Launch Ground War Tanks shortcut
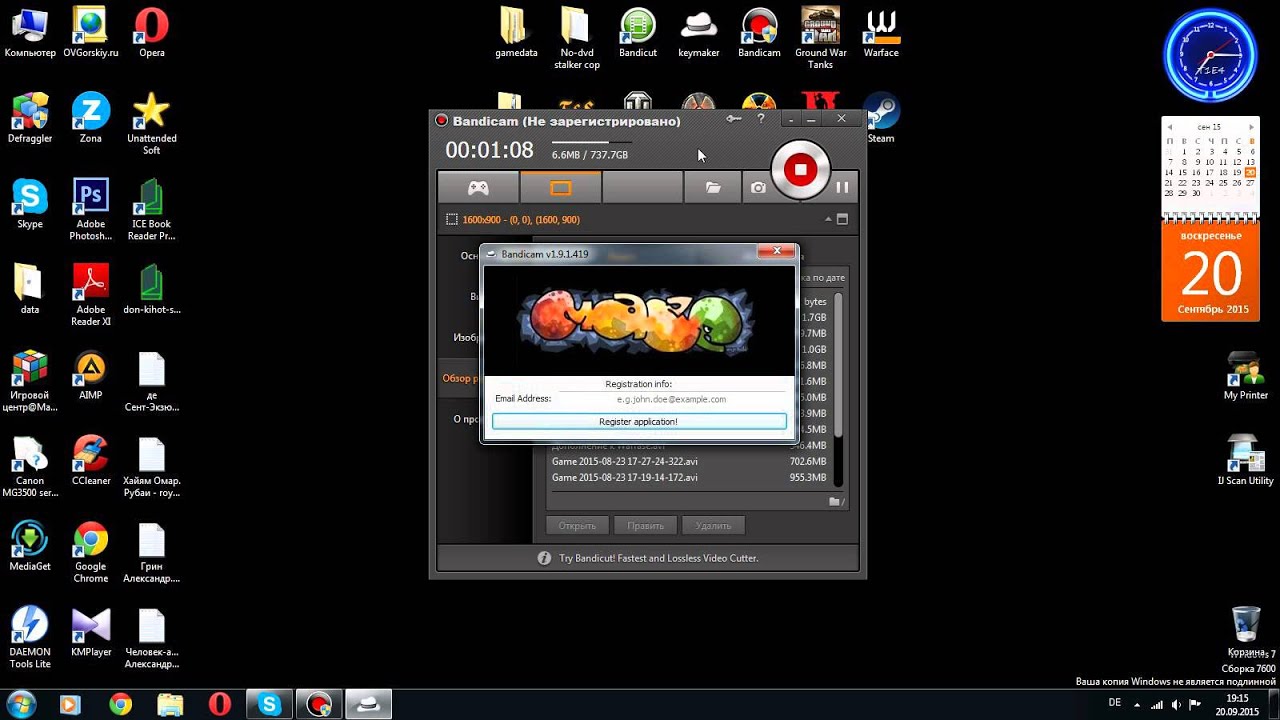The height and width of the screenshot is (720, 1280). point(820,39)
